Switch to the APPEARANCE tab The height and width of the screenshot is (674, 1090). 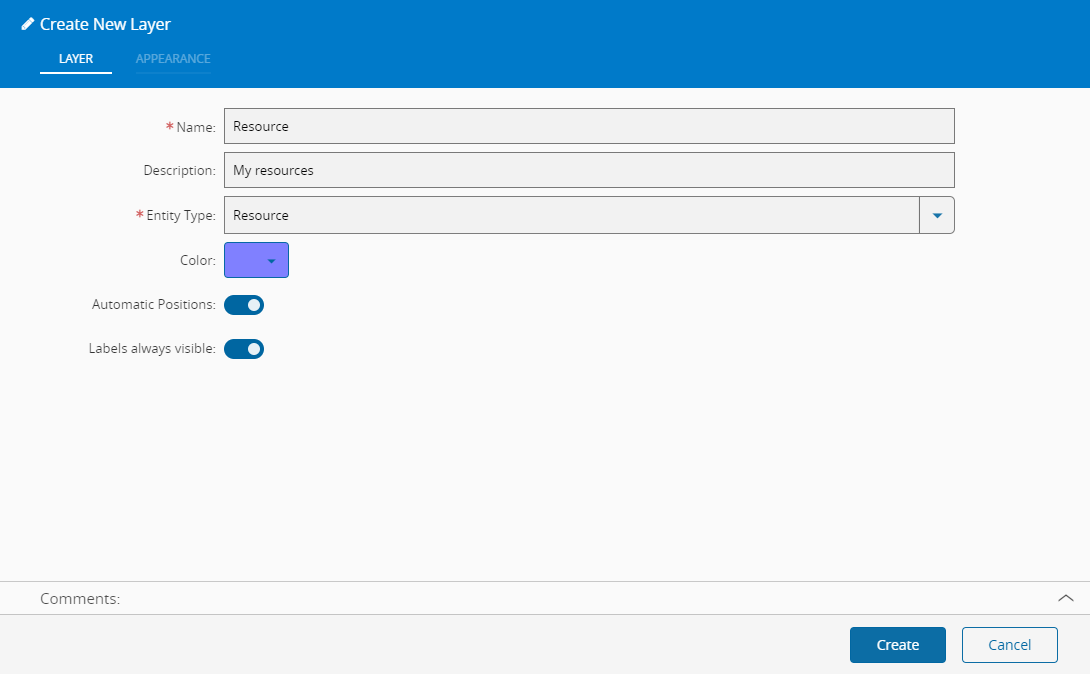pos(173,59)
